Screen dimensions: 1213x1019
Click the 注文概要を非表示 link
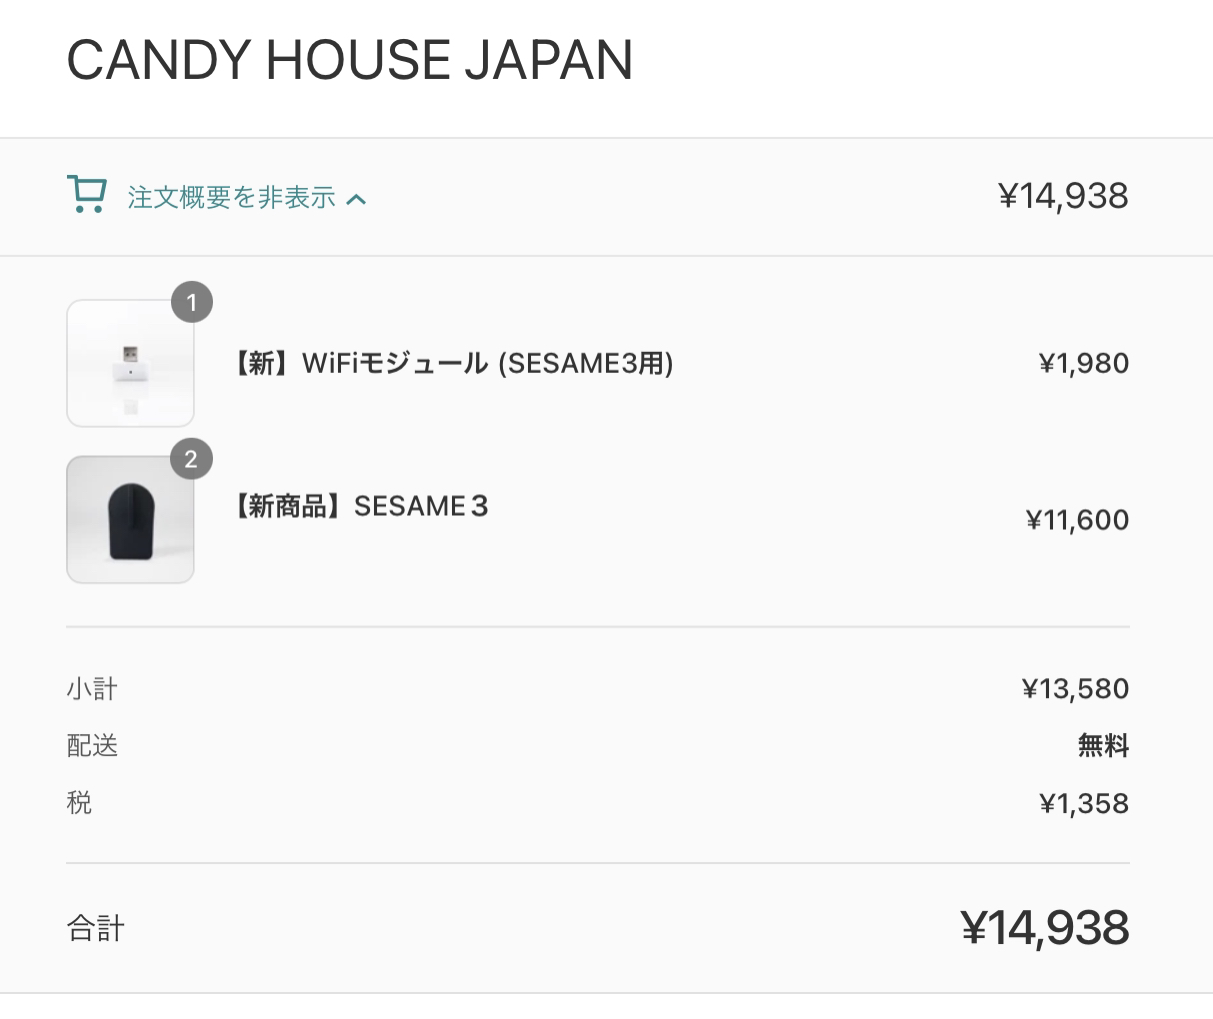click(x=231, y=198)
